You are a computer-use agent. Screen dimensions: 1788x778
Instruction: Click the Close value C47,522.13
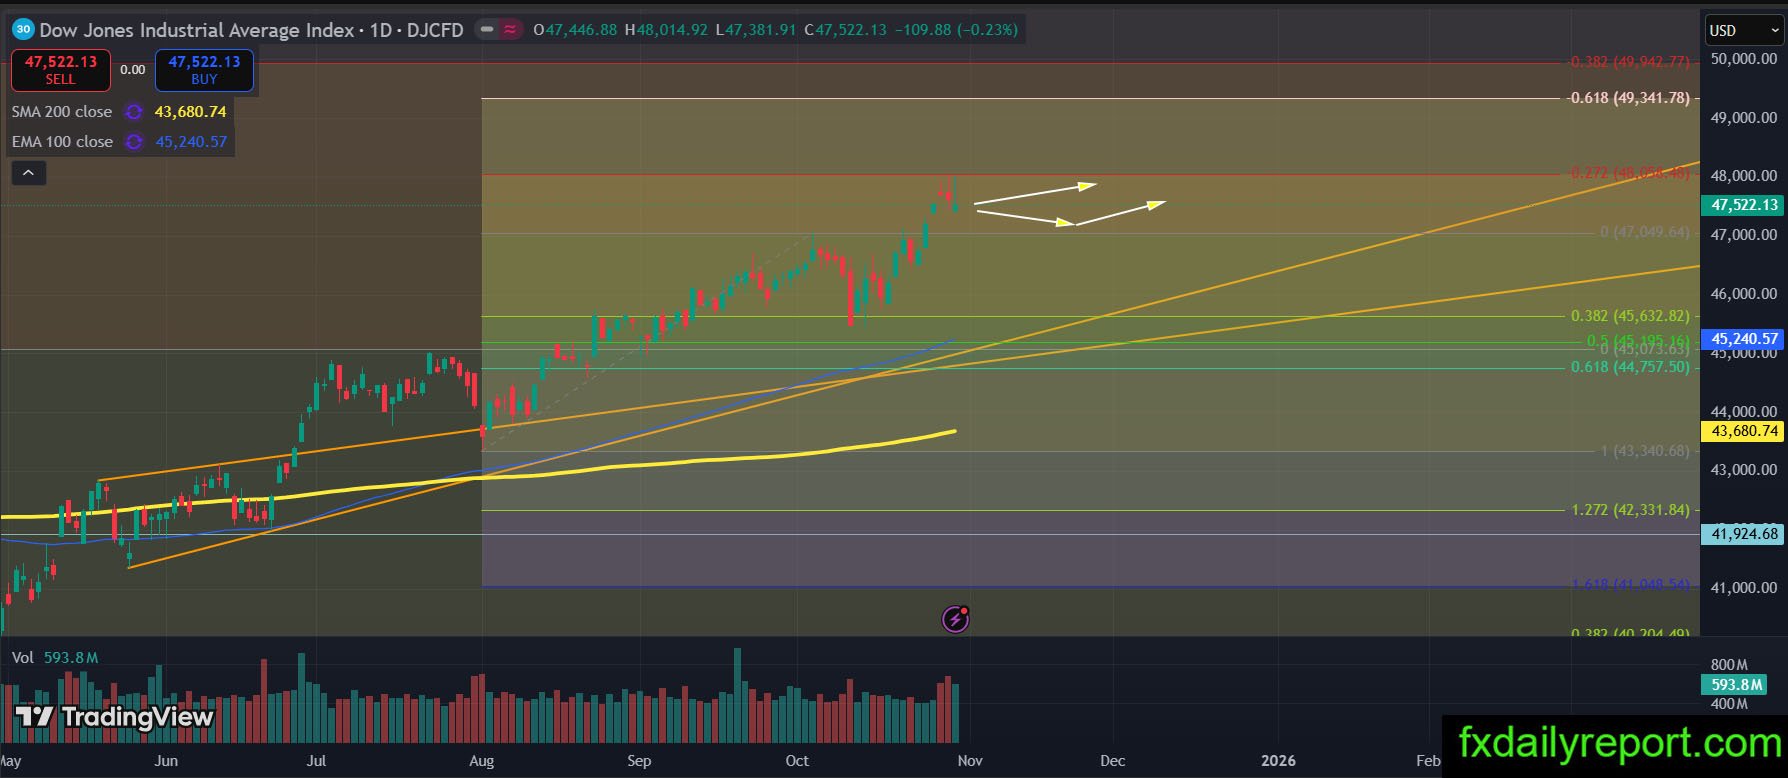(x=845, y=30)
